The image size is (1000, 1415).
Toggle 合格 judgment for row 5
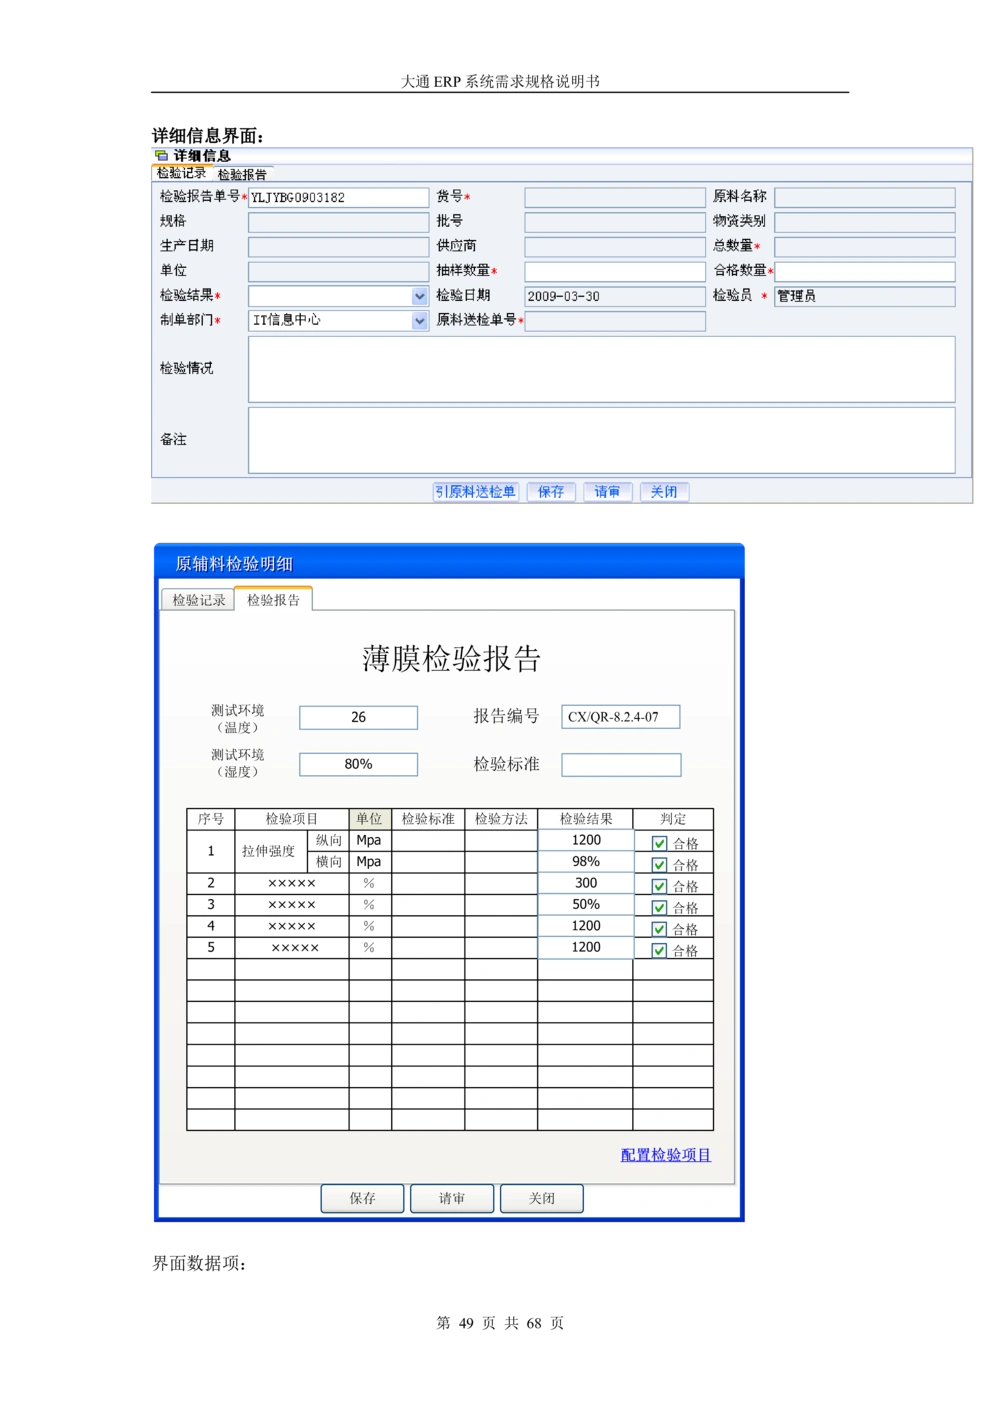coord(658,949)
